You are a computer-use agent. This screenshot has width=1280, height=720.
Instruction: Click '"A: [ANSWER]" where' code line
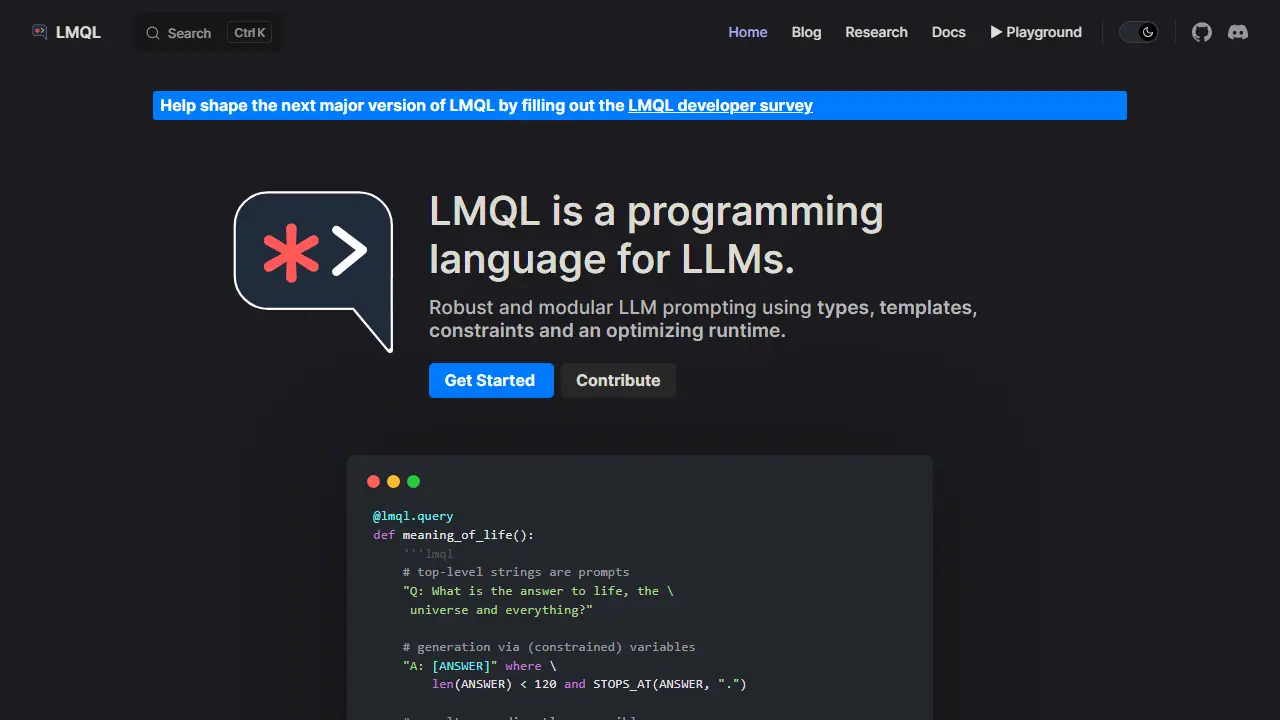[x=479, y=666]
